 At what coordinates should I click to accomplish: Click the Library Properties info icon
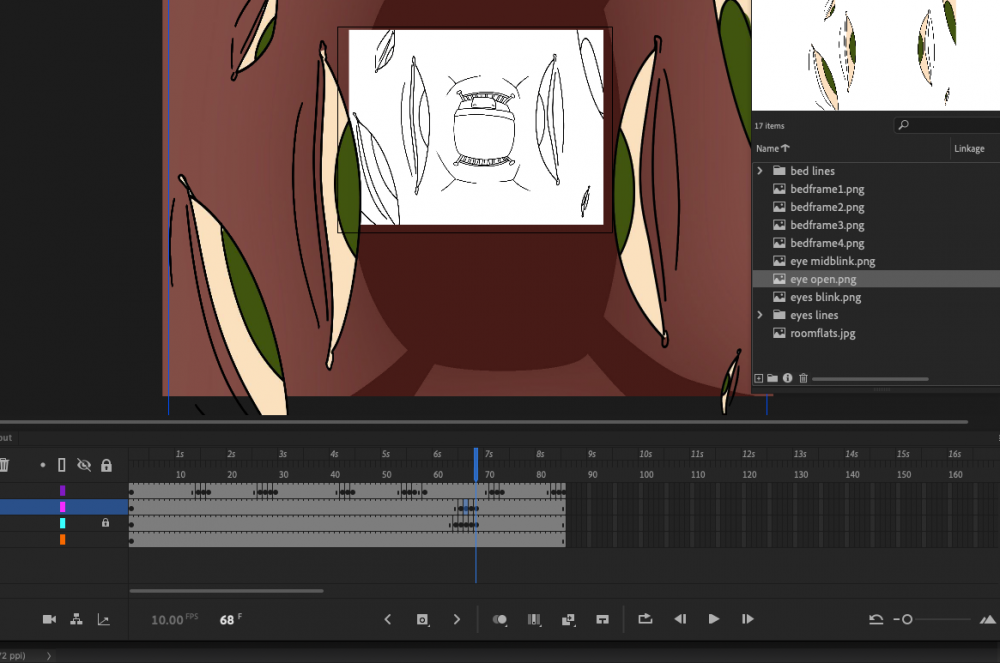pyautogui.click(x=788, y=378)
